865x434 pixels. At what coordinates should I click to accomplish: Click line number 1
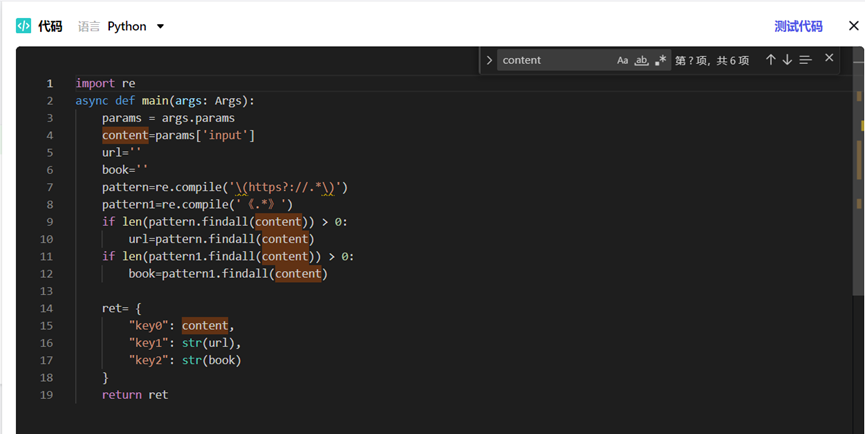click(50, 83)
